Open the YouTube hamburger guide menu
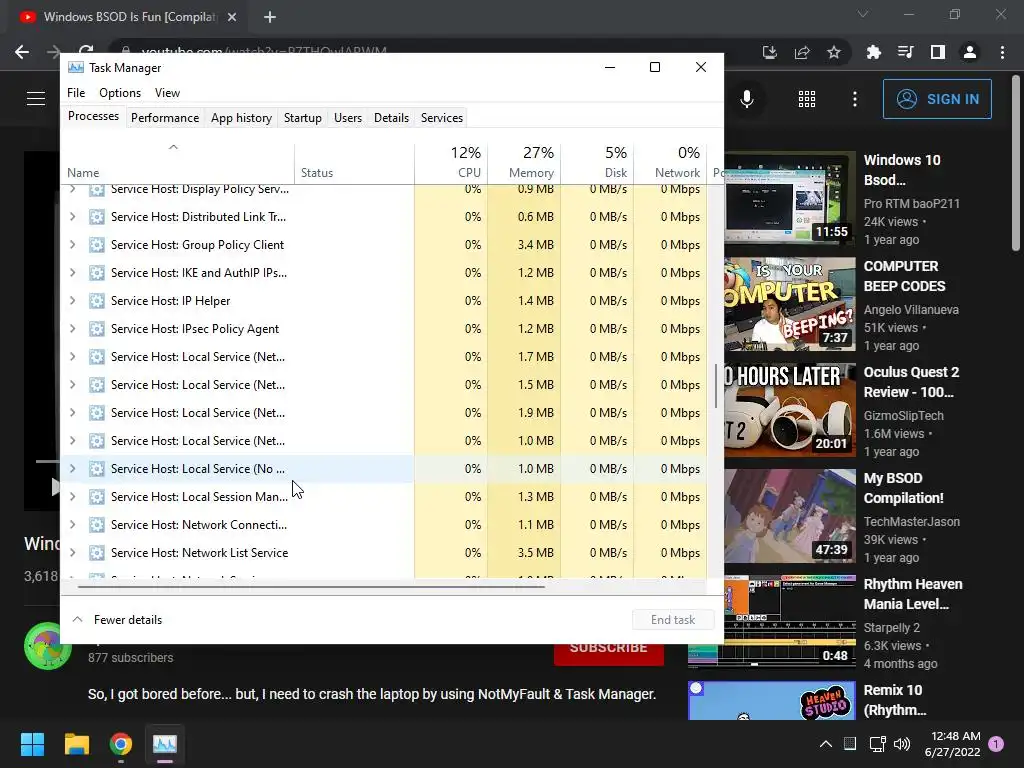Screen dimensions: 1024x768 coord(36,99)
